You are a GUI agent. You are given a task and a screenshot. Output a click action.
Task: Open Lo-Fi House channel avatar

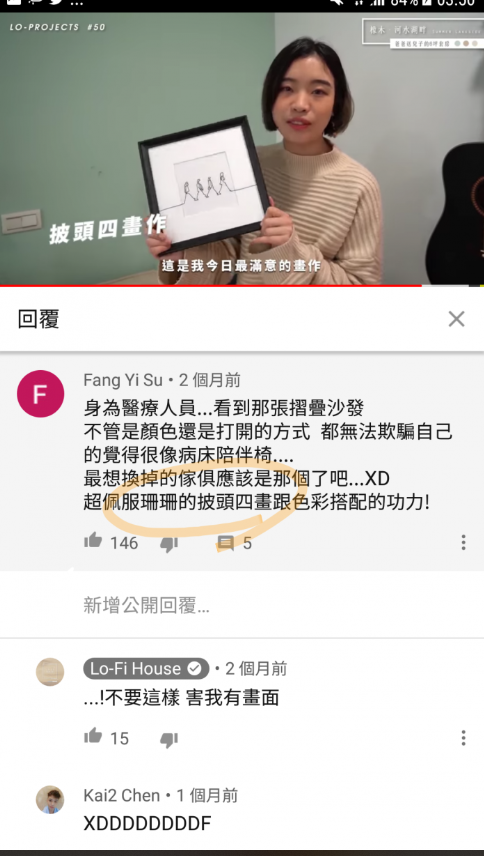[x=50, y=671]
